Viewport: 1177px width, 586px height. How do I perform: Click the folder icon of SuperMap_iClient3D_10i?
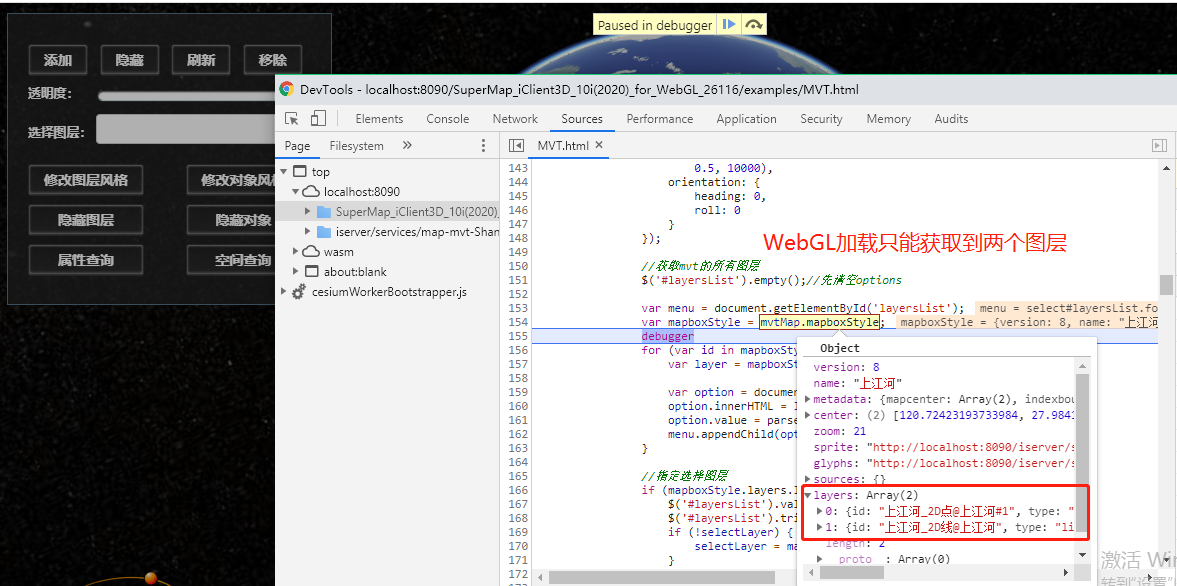pos(324,212)
